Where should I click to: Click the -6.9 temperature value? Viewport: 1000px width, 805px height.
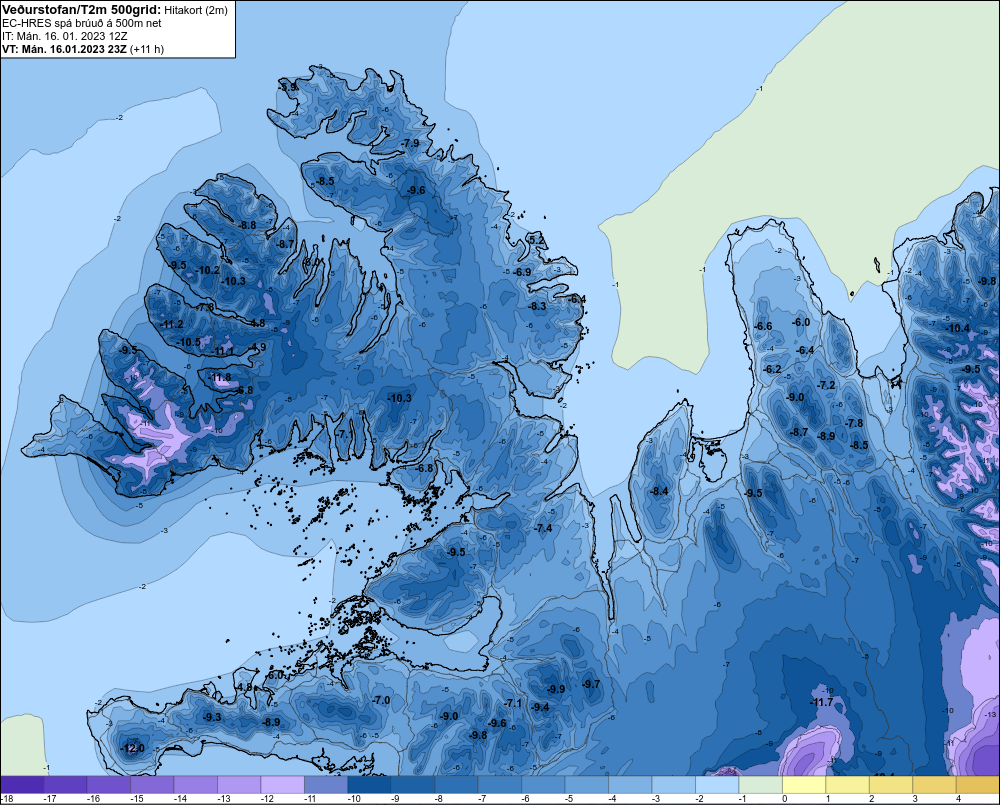[x=522, y=272]
